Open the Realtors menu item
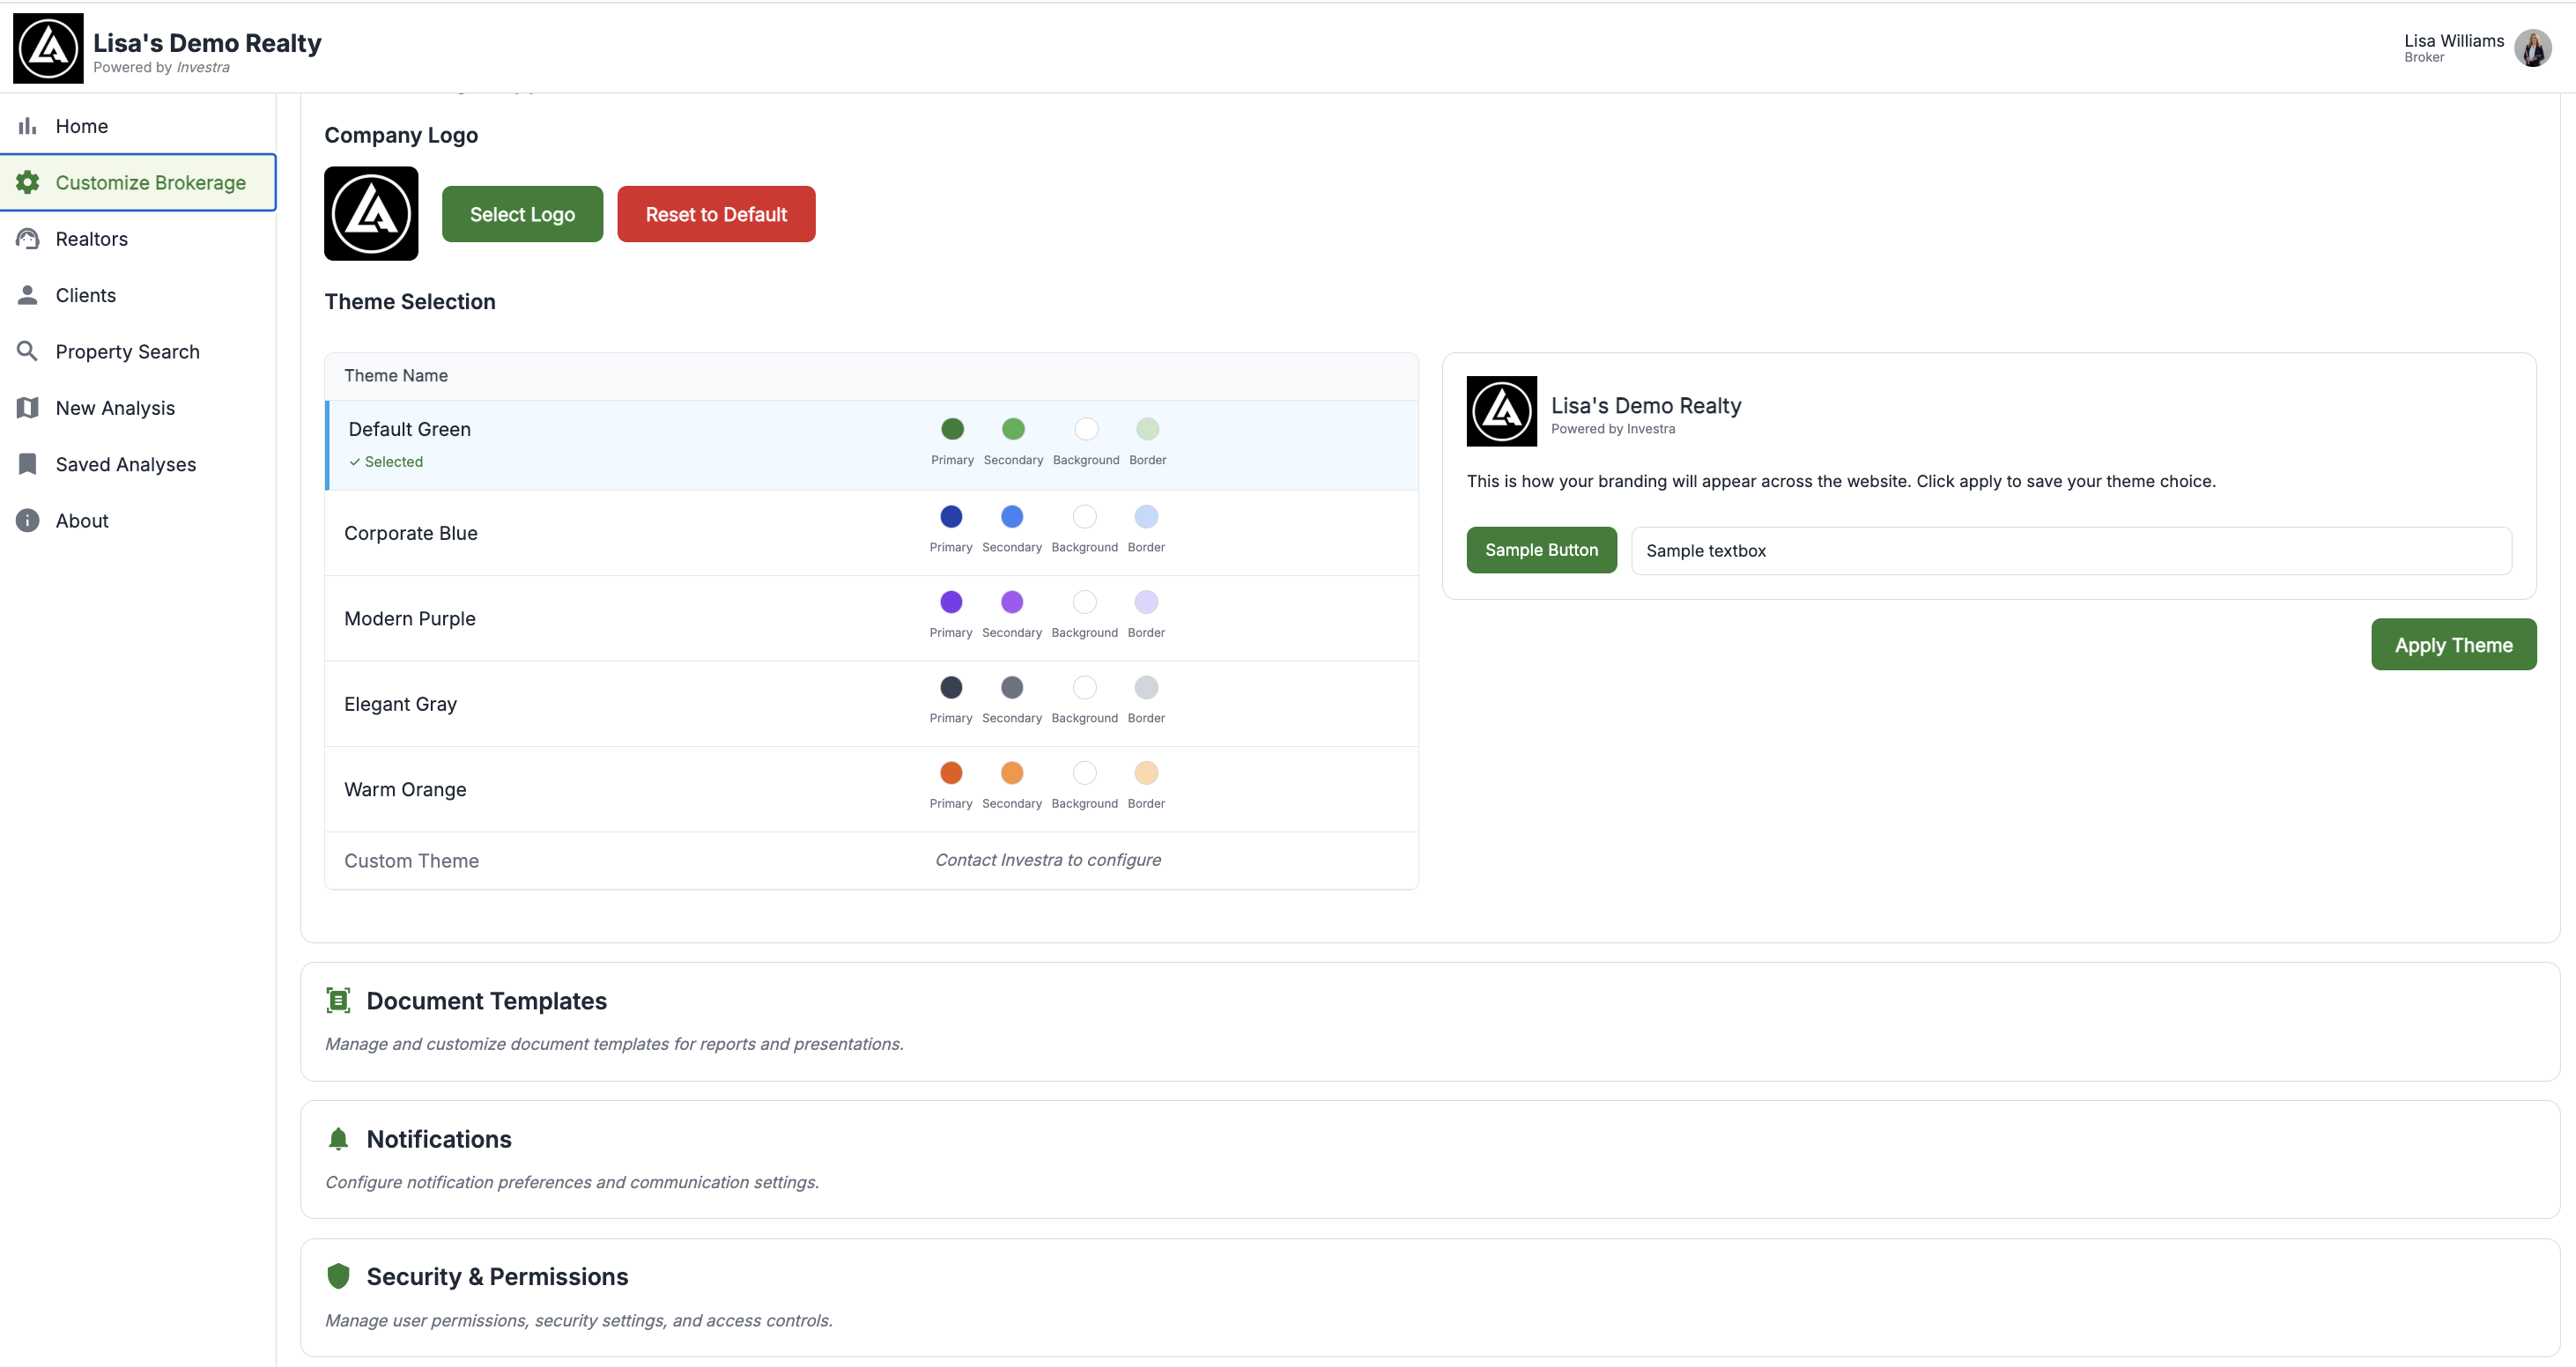Screen dimensions: 2576x1367 pos(92,239)
